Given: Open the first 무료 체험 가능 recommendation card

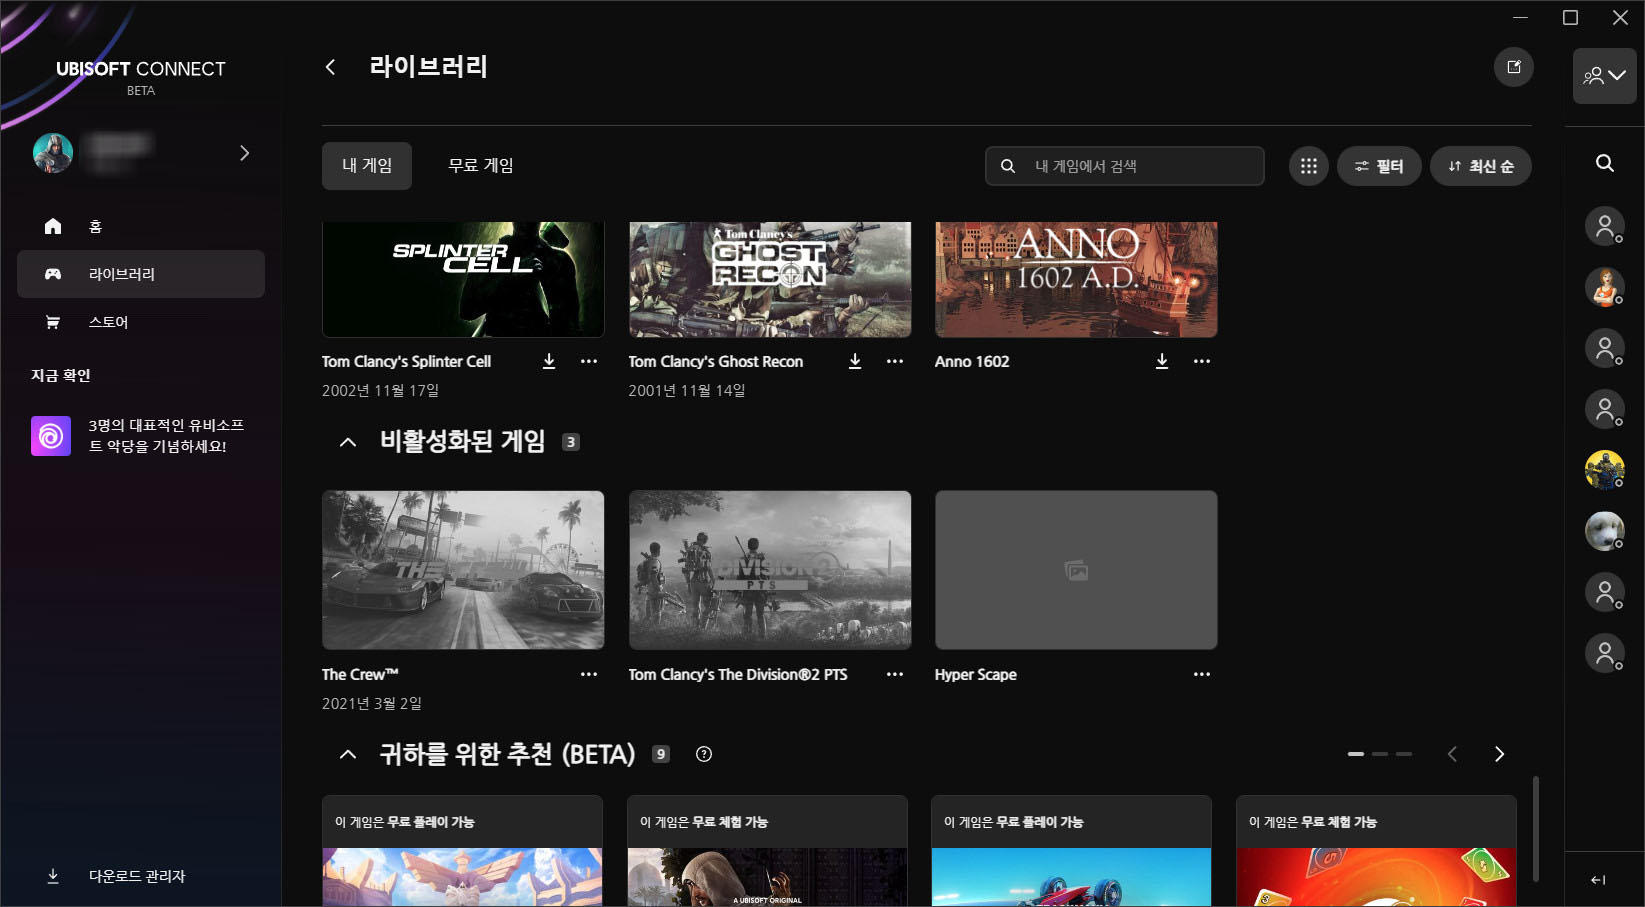Looking at the screenshot, I should tap(767, 851).
